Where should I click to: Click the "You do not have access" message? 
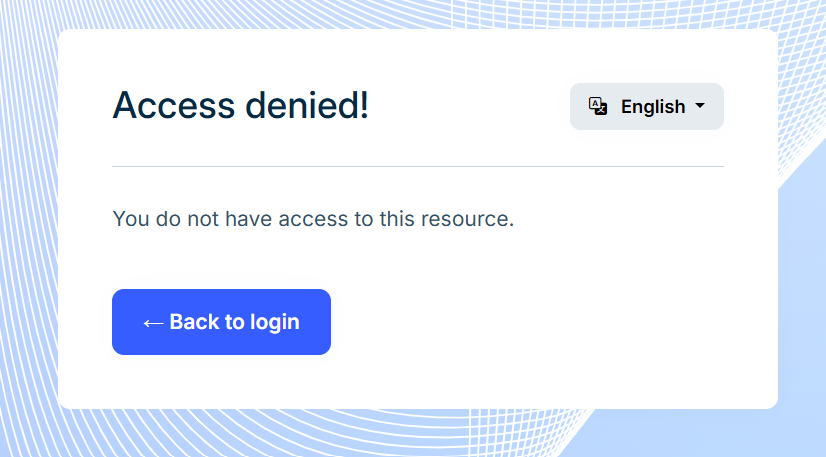pos(313,219)
